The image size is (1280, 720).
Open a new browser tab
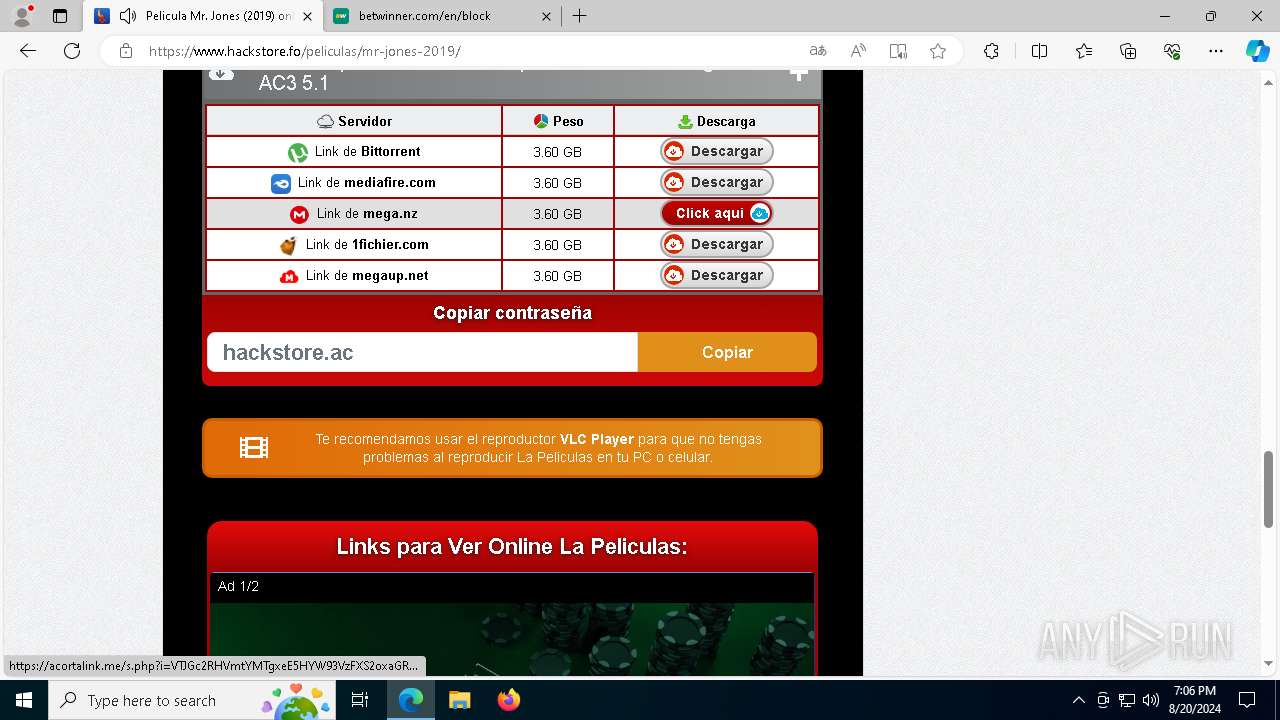point(580,16)
